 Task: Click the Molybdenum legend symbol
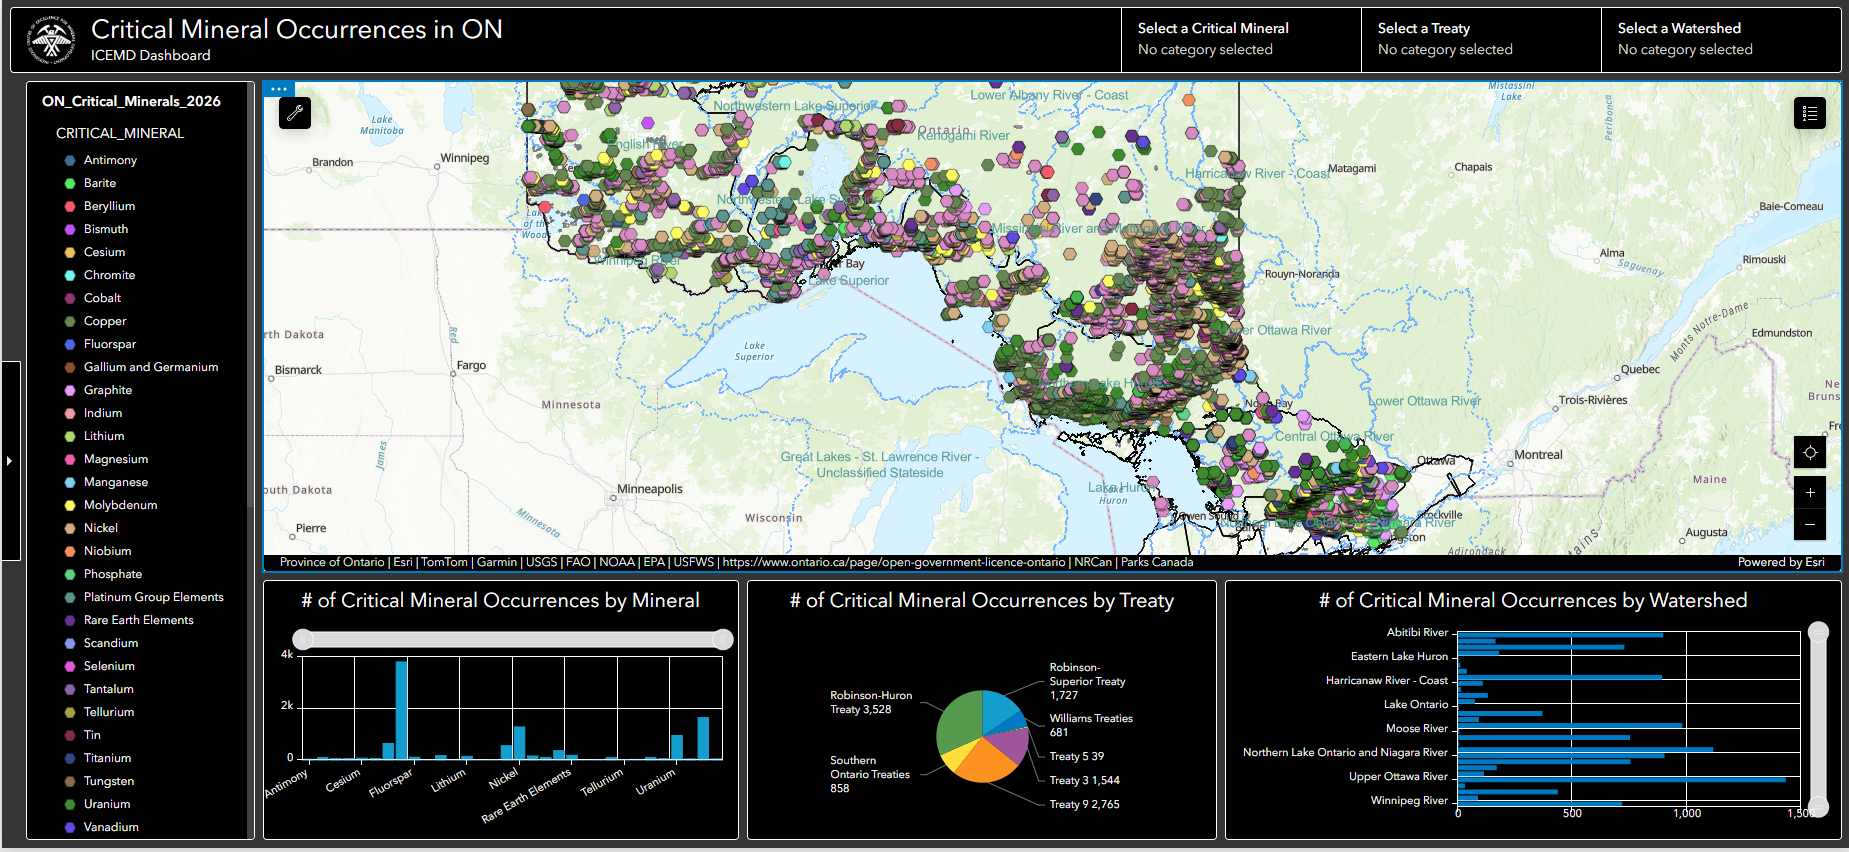click(x=70, y=505)
